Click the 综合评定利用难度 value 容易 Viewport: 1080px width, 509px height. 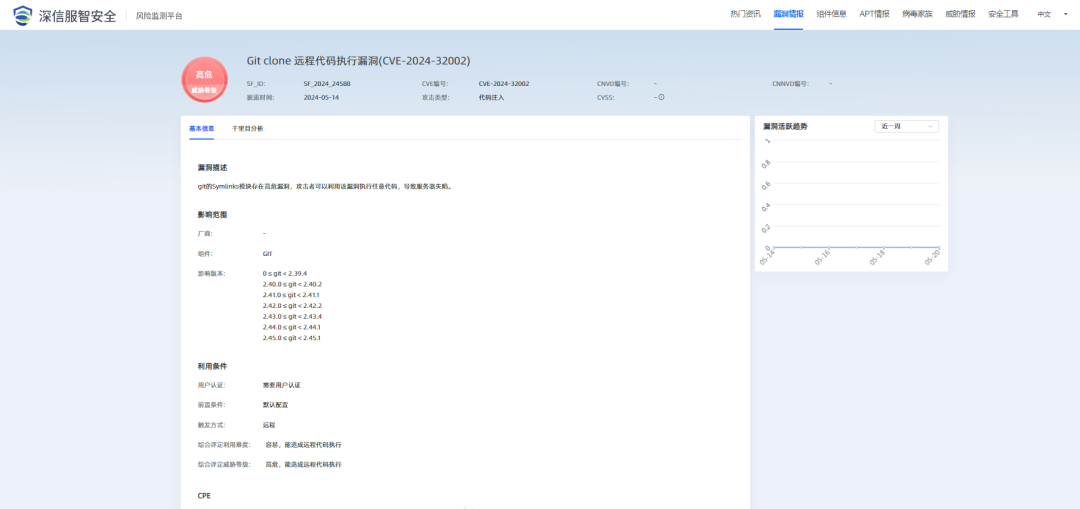pos(303,445)
